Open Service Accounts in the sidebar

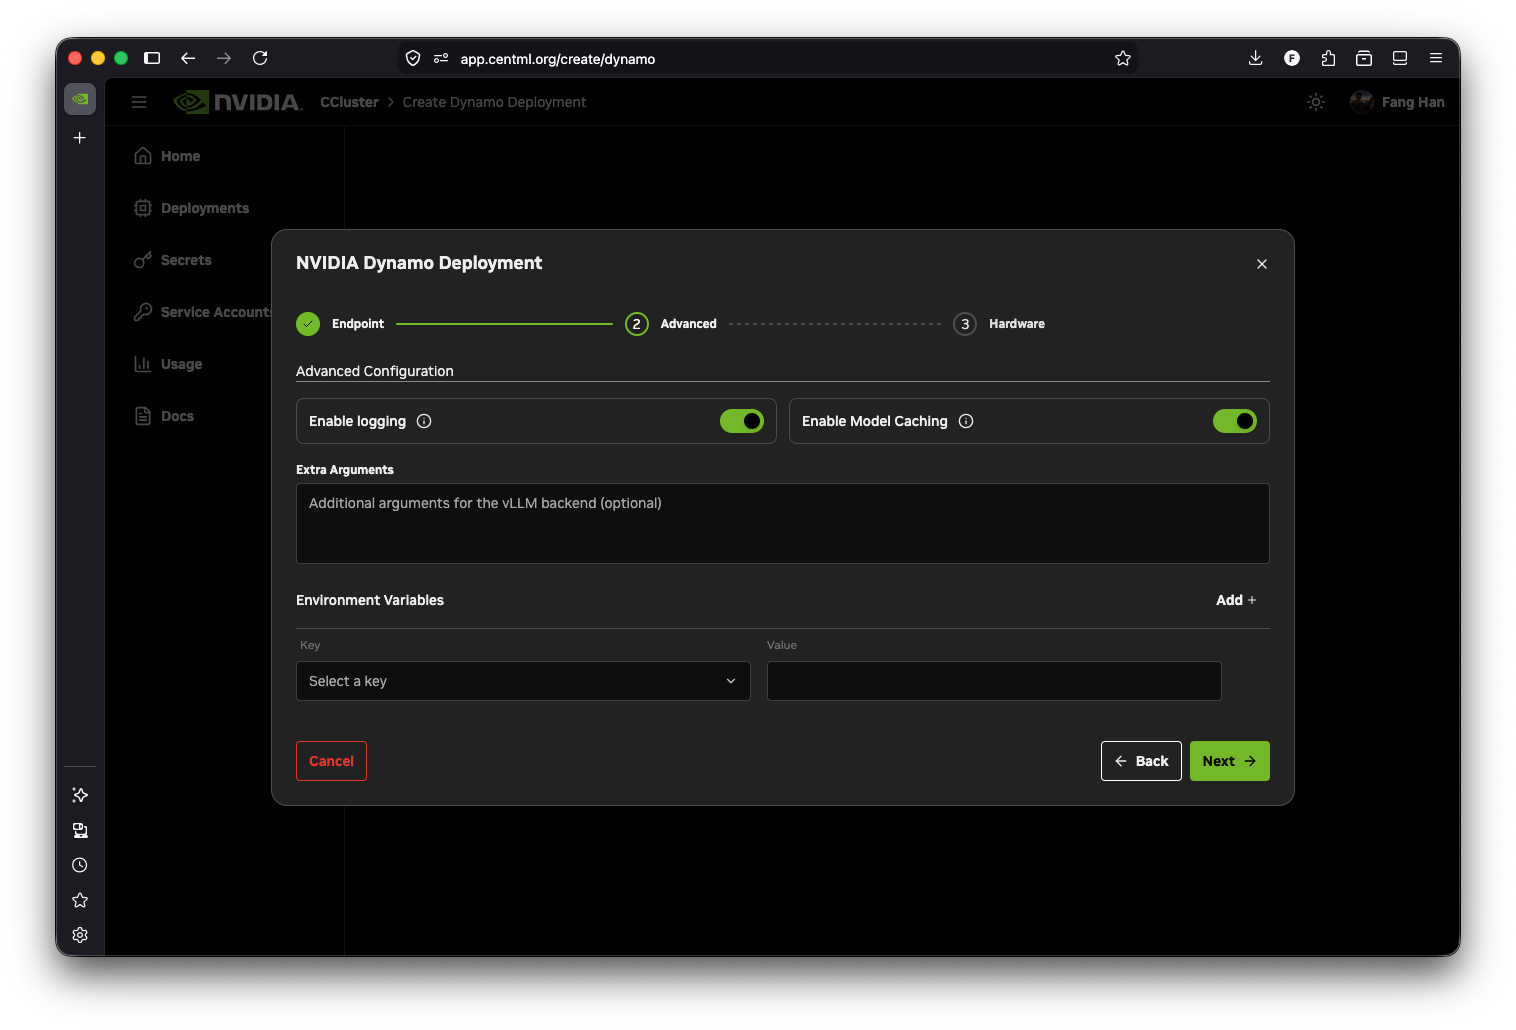(x=202, y=312)
